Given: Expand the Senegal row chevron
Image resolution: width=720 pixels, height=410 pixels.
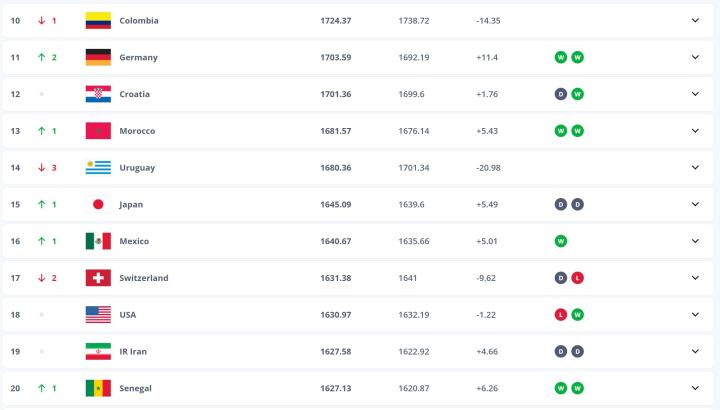Looking at the screenshot, I should 695,388.
